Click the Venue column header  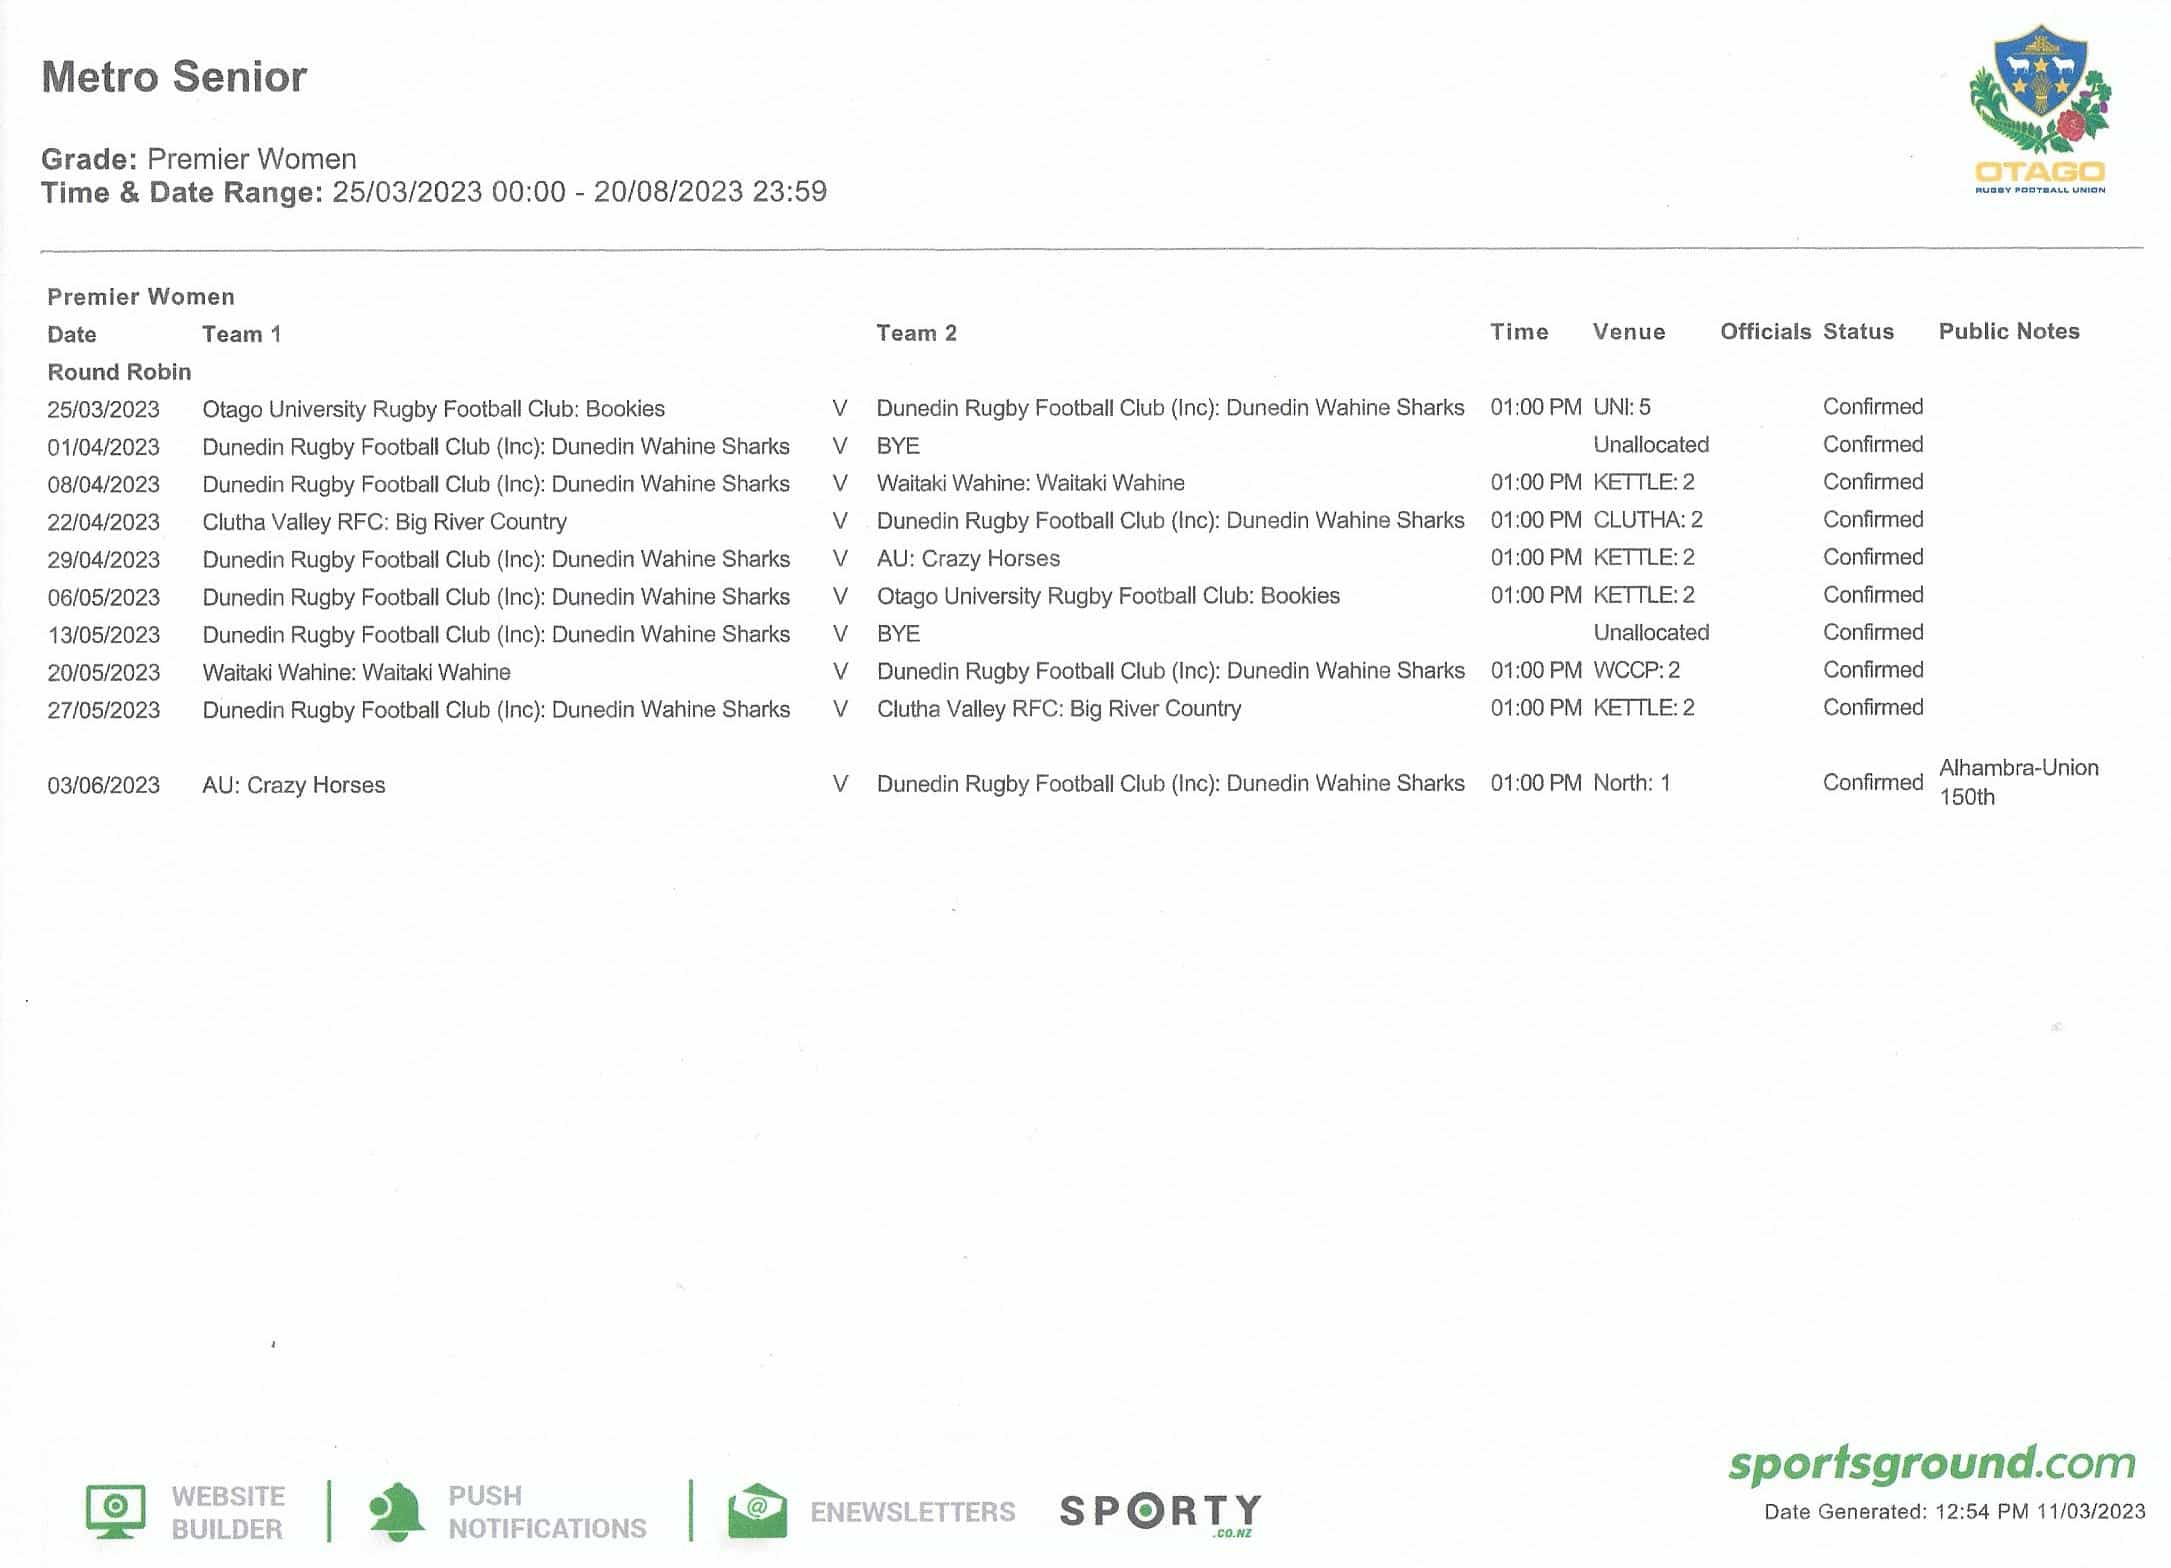[1628, 332]
